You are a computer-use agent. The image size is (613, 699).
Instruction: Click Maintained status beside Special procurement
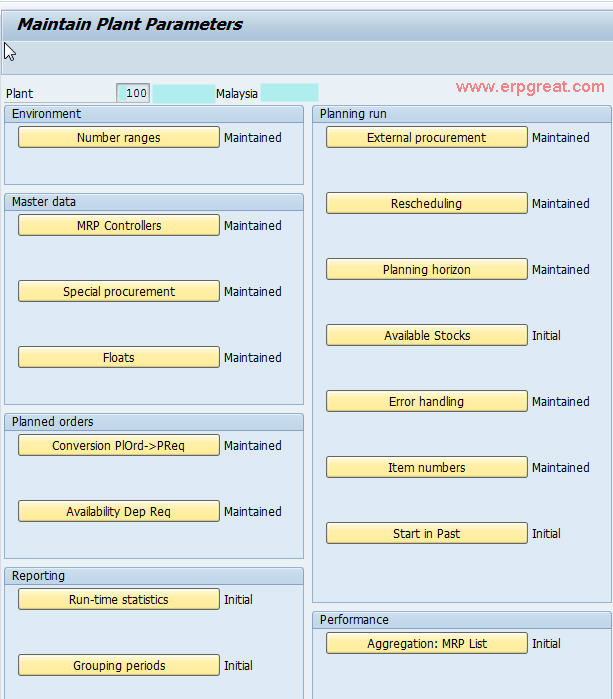[x=253, y=291]
